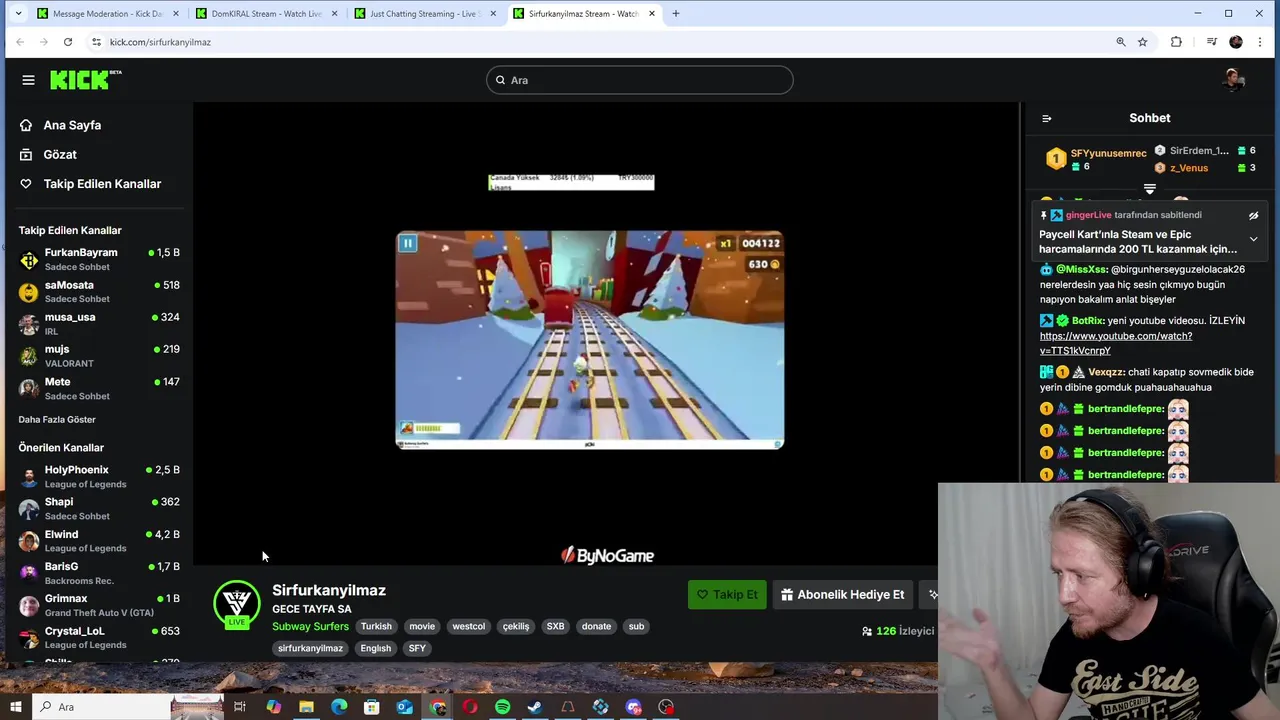Expand the gift leaderboard chevron under SFYyunusemrec

tap(1150, 188)
